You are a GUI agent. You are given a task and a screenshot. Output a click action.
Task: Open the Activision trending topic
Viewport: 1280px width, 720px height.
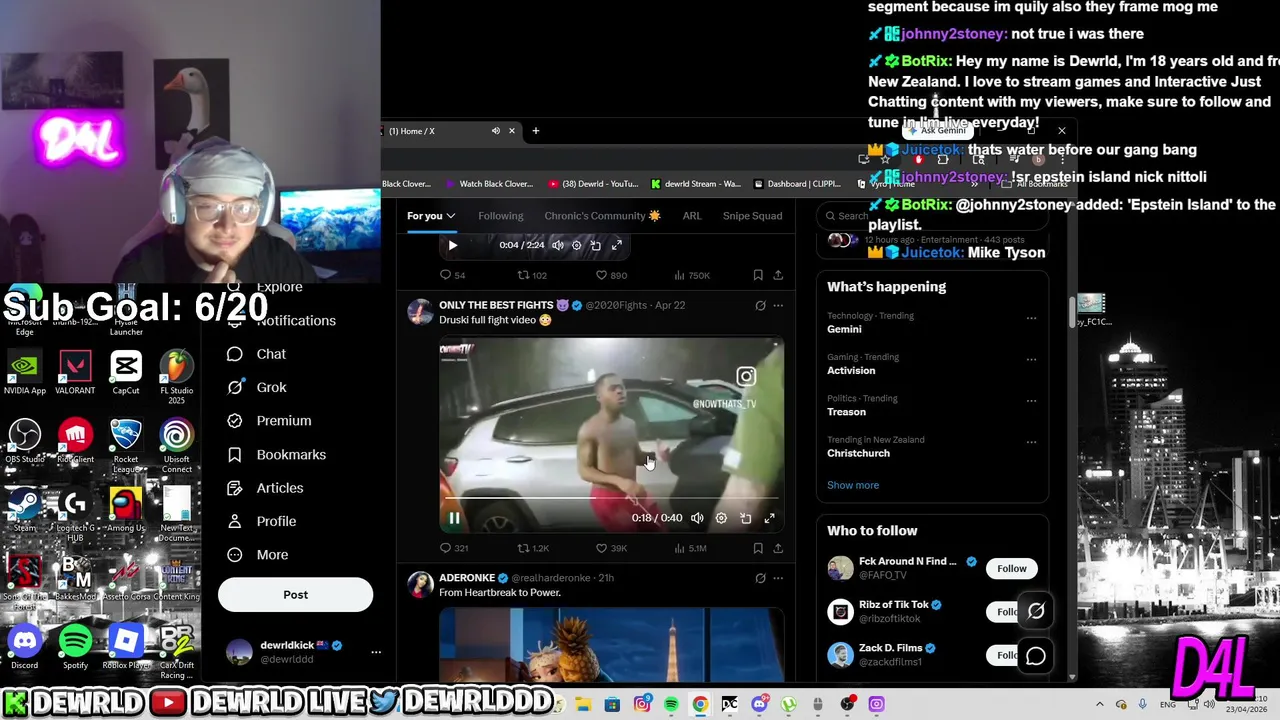pyautogui.click(x=851, y=370)
